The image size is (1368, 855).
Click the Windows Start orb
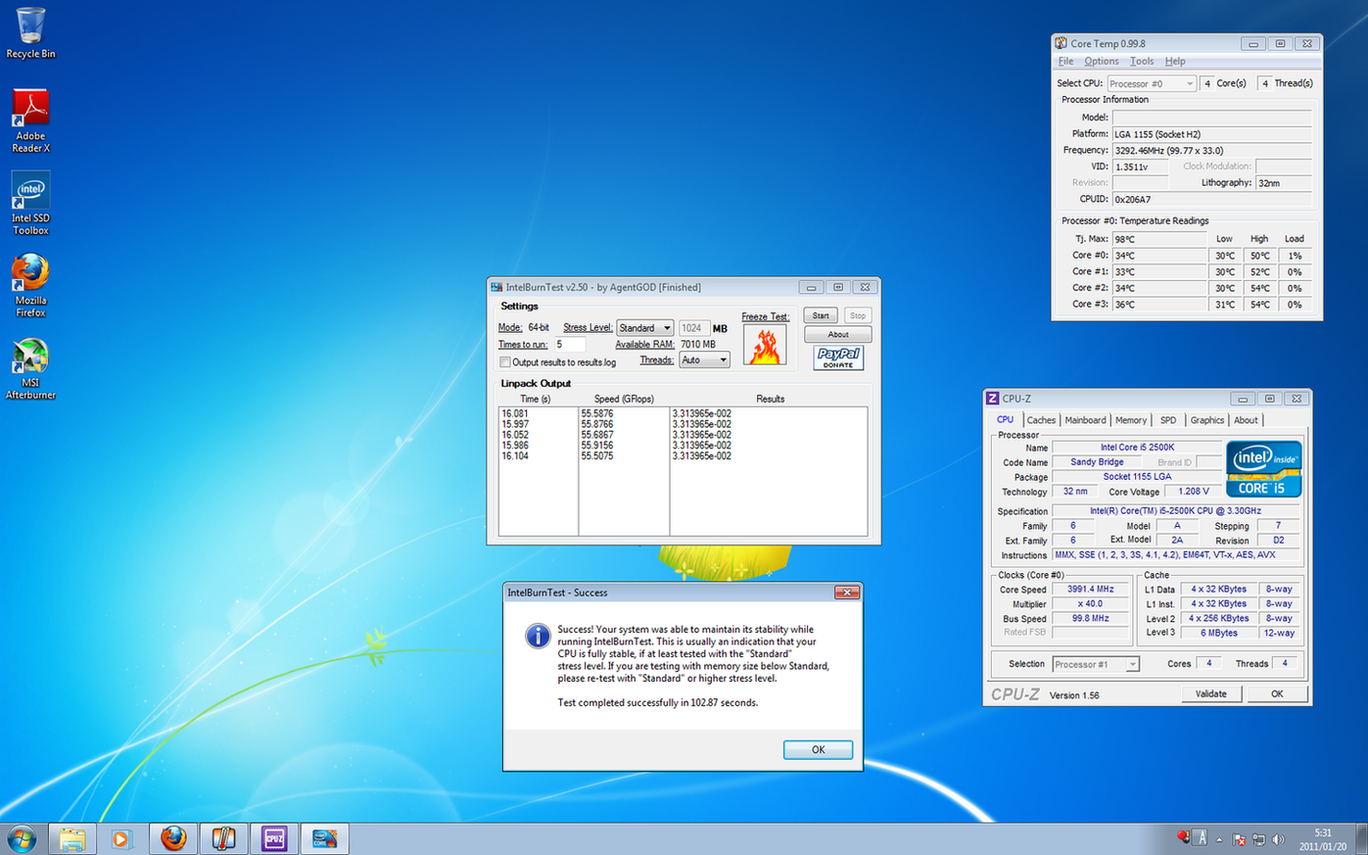(21, 838)
